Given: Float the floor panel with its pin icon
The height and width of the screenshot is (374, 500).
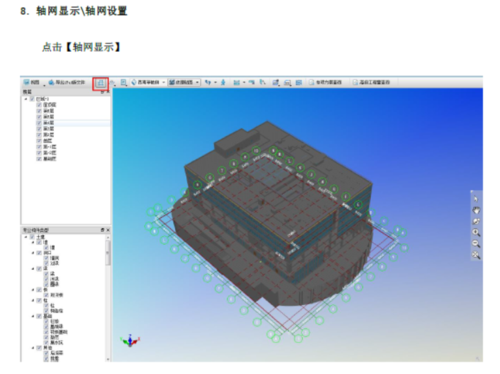Looking at the screenshot, I should (x=103, y=92).
